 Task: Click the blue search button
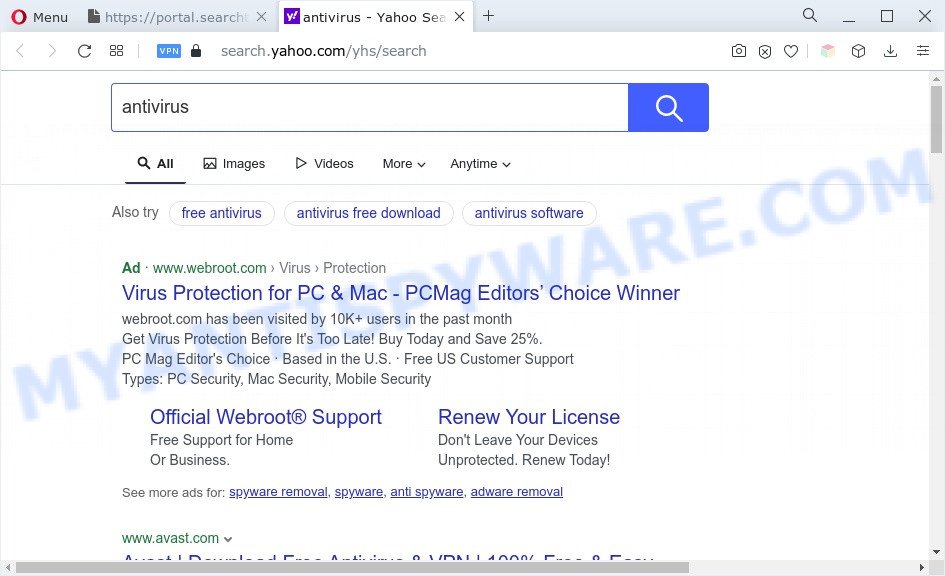point(668,107)
